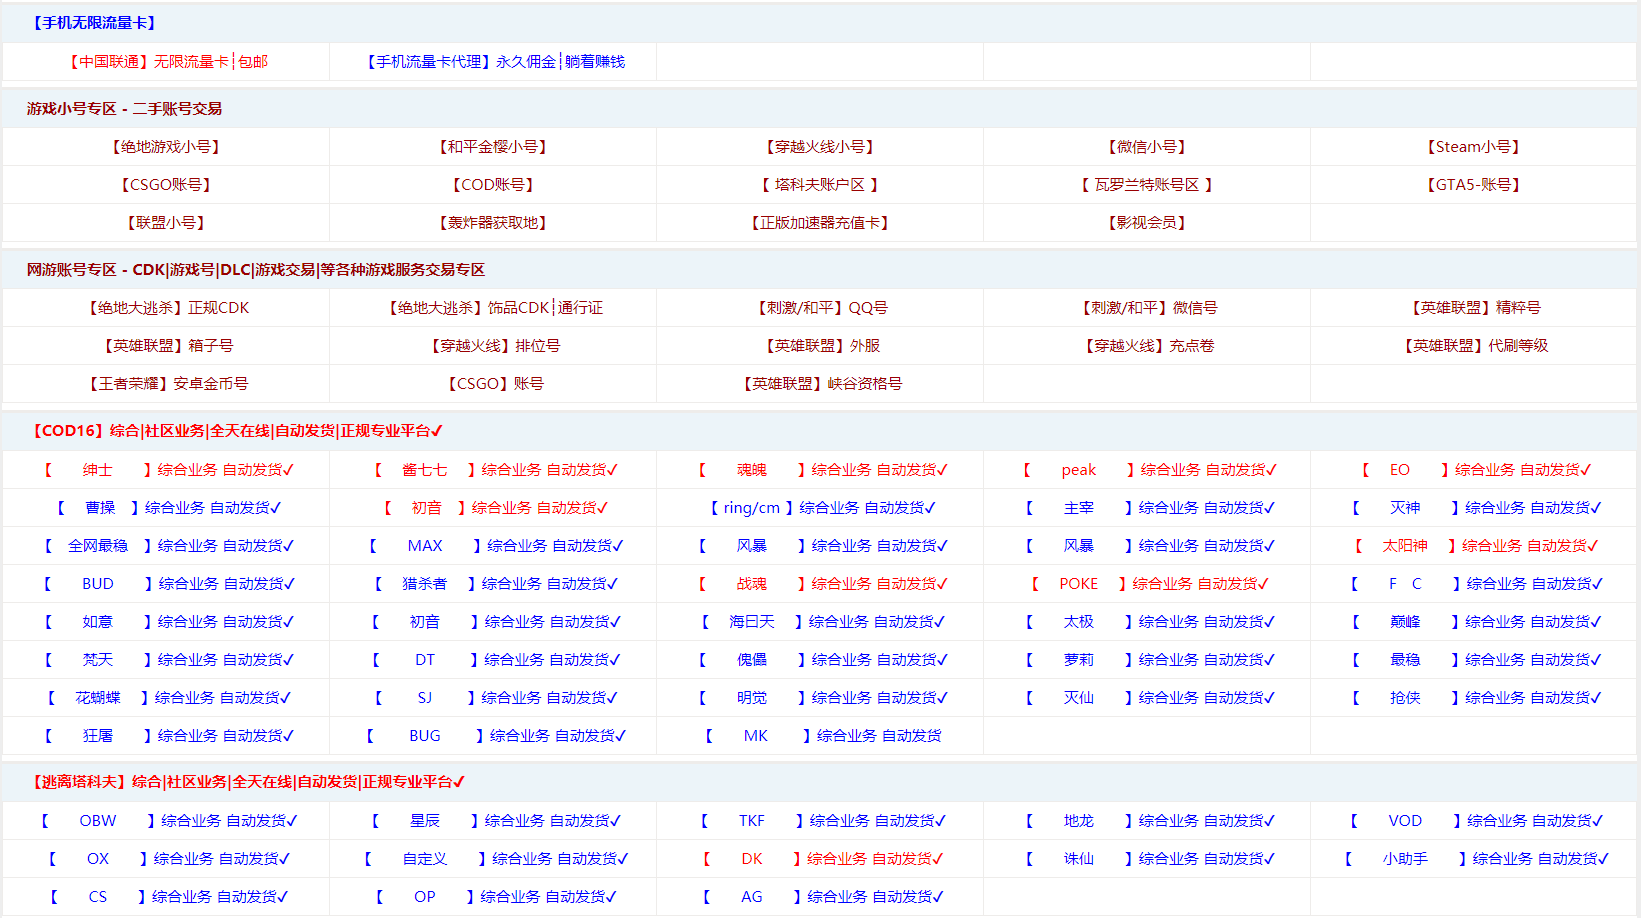Select the 穿越火线 排位号 link

494,345
